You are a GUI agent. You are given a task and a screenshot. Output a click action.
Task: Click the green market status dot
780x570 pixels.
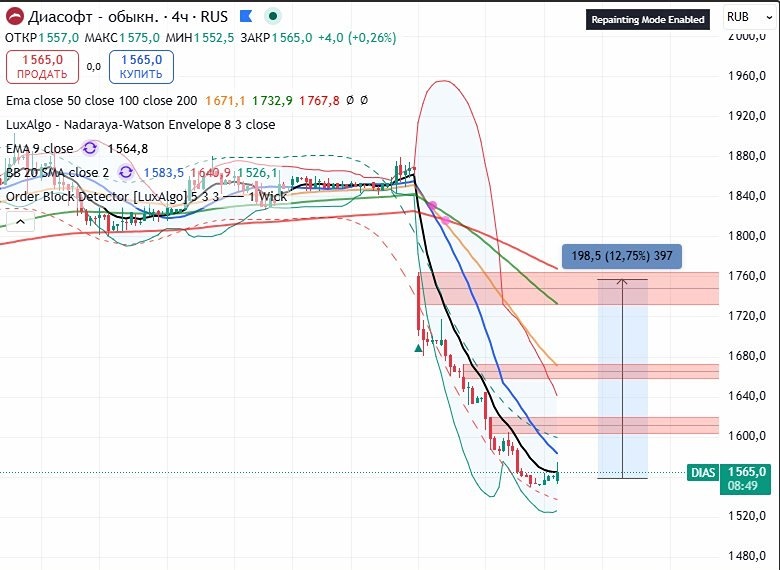tap(272, 16)
